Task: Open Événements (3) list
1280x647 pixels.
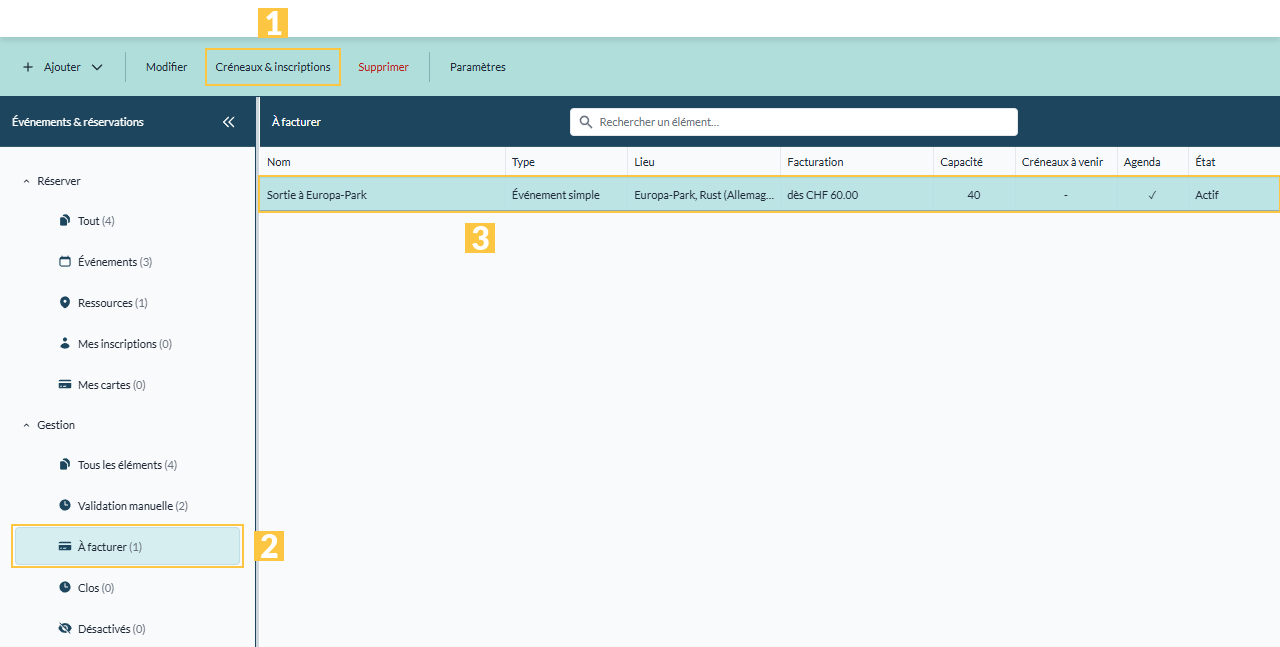Action: 115,262
